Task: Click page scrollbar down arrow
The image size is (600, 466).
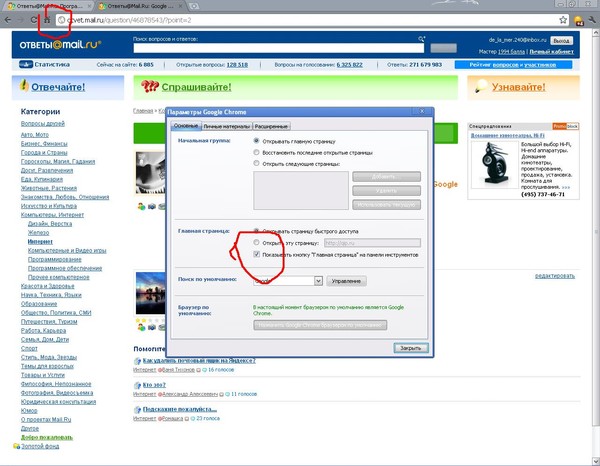Action: point(596,461)
